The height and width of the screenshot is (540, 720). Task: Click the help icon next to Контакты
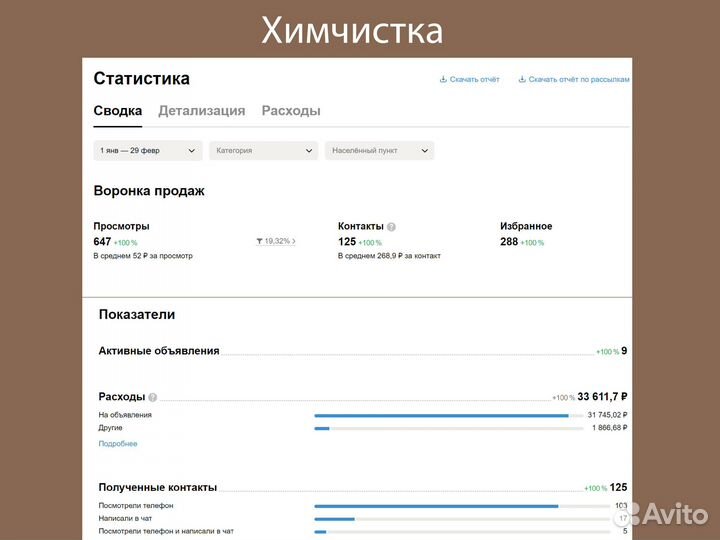(x=391, y=227)
